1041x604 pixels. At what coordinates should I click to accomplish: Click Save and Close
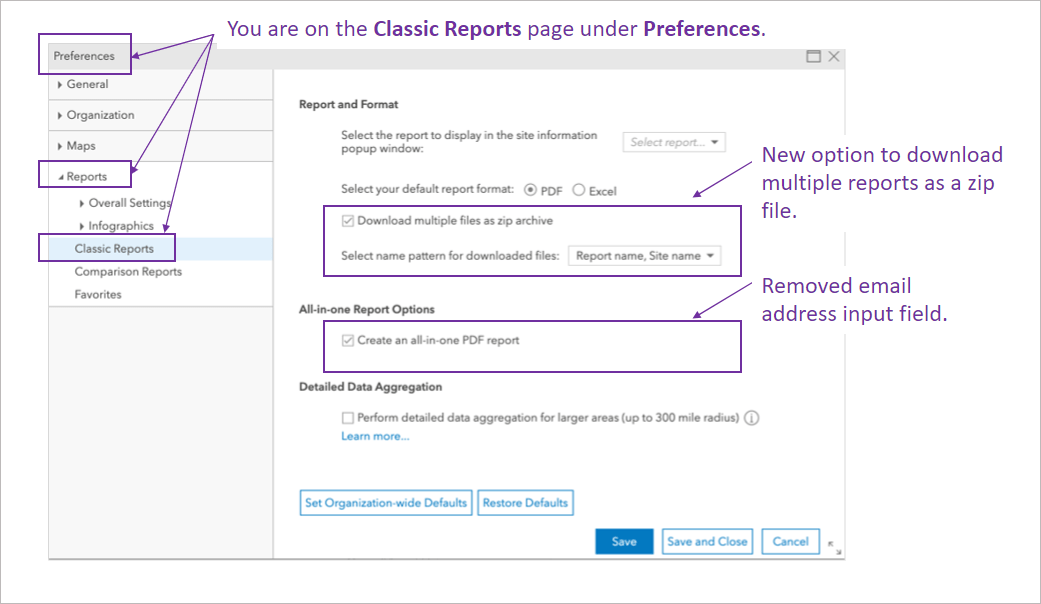(707, 541)
